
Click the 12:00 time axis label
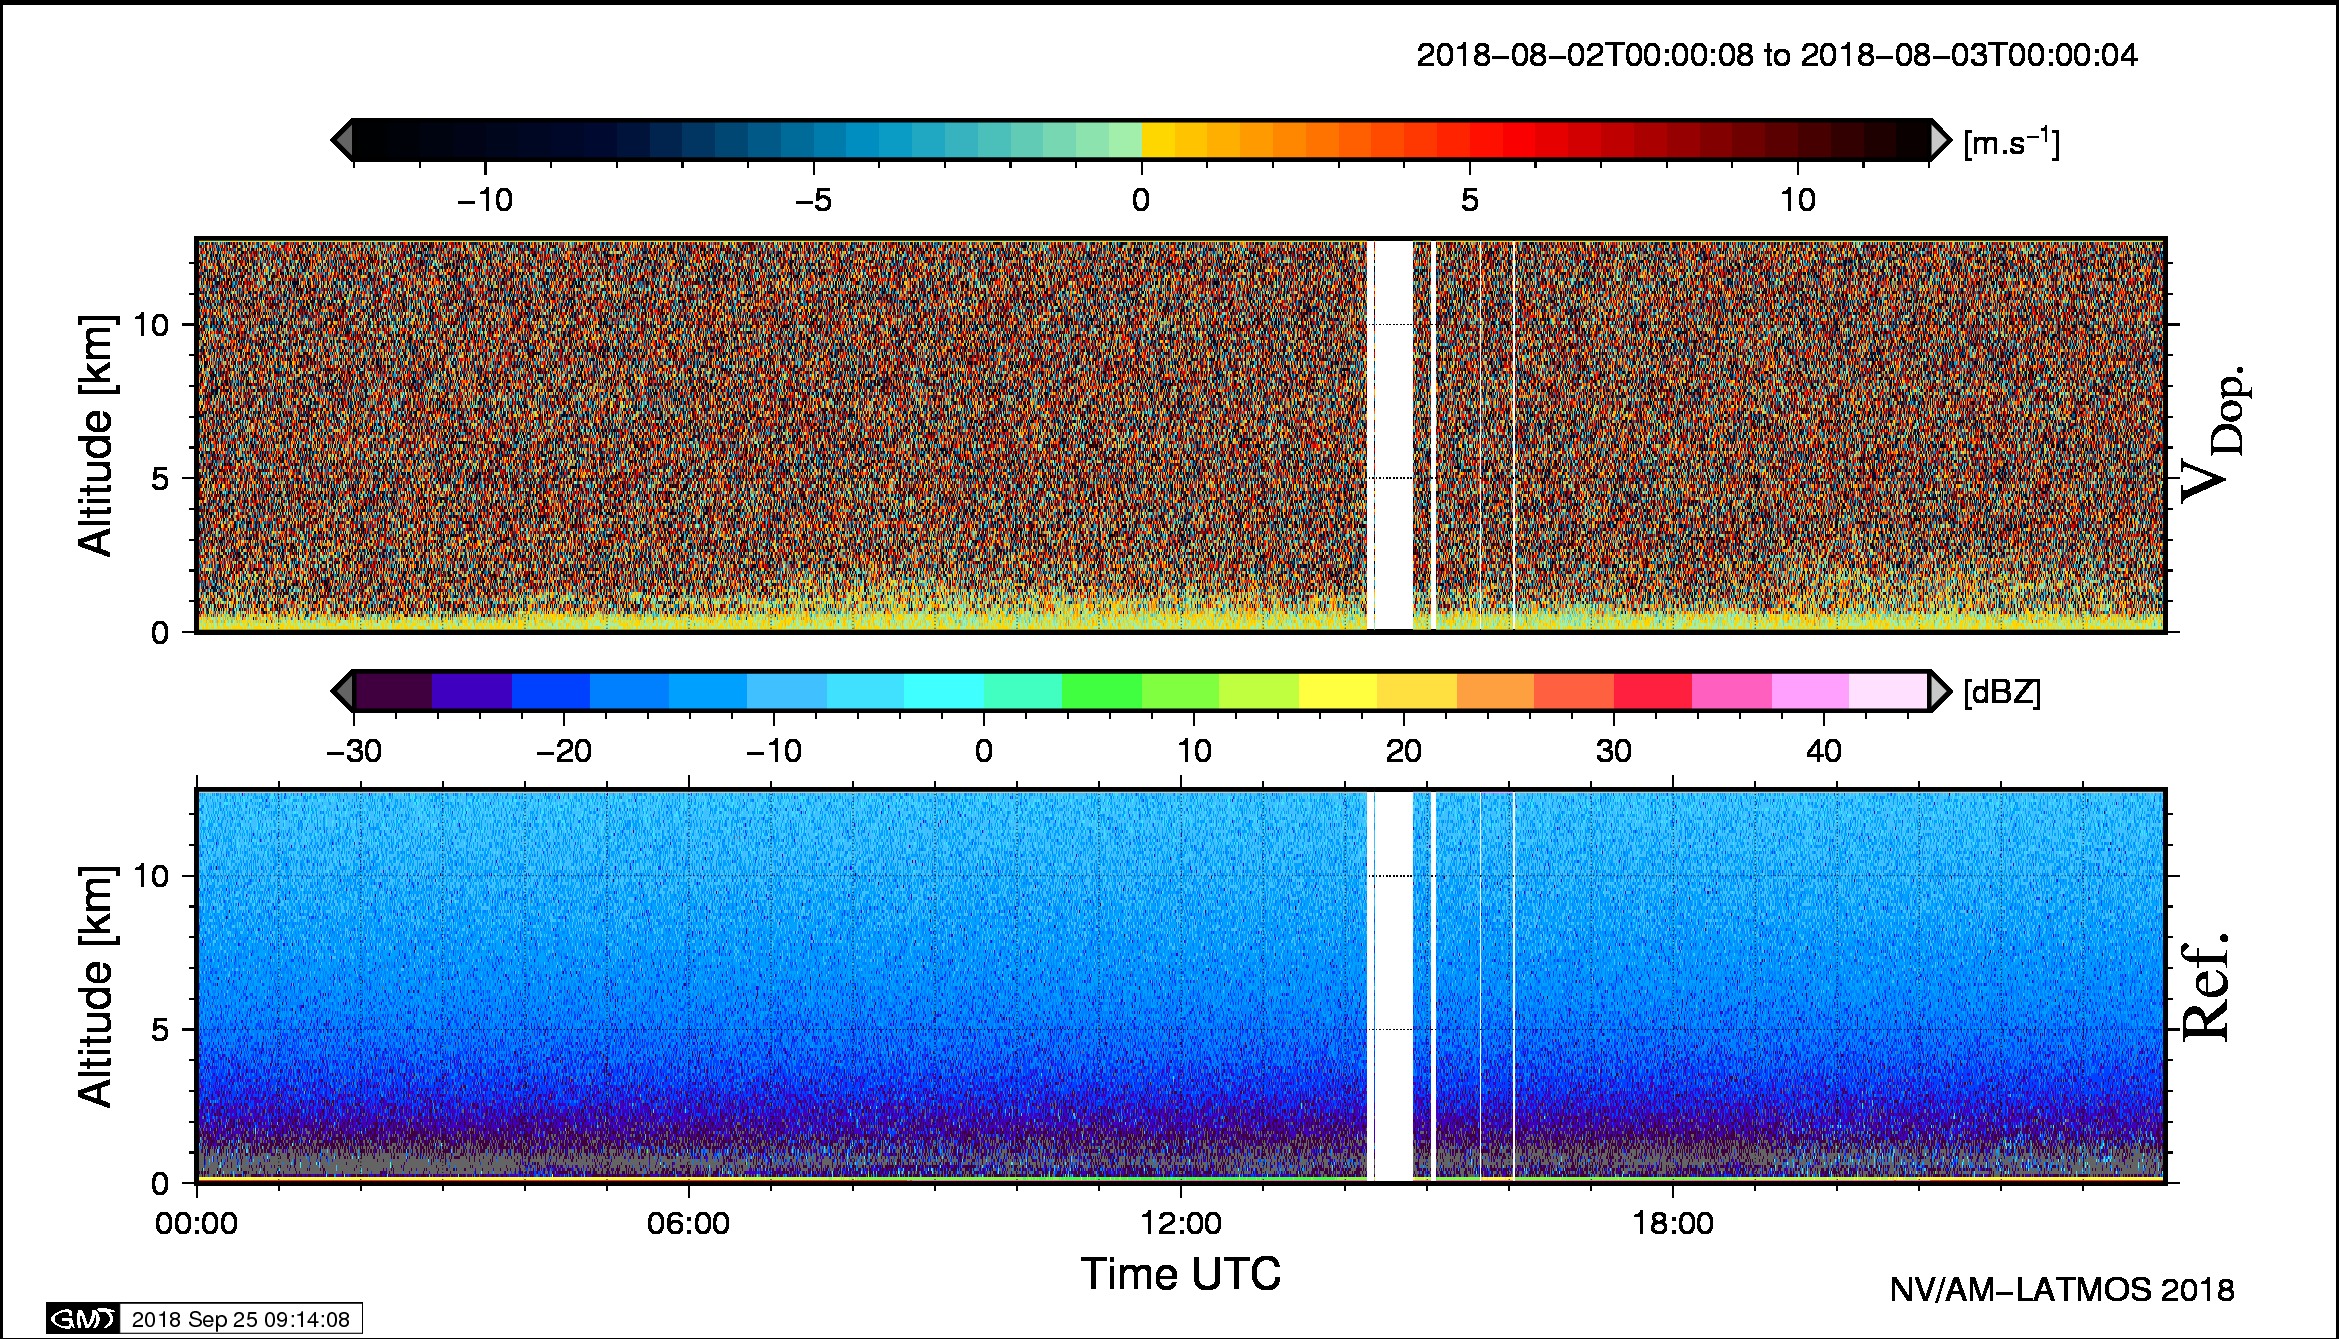(x=1180, y=1223)
